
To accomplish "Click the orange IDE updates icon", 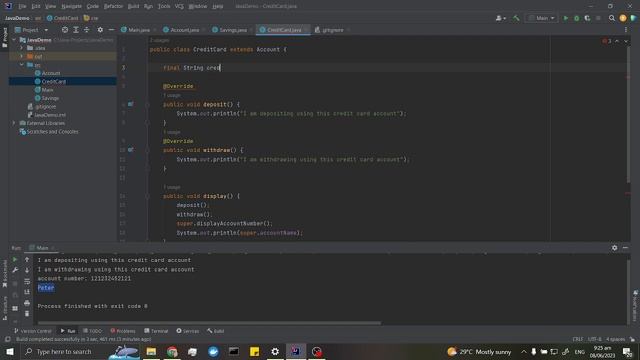I will 623,18.
